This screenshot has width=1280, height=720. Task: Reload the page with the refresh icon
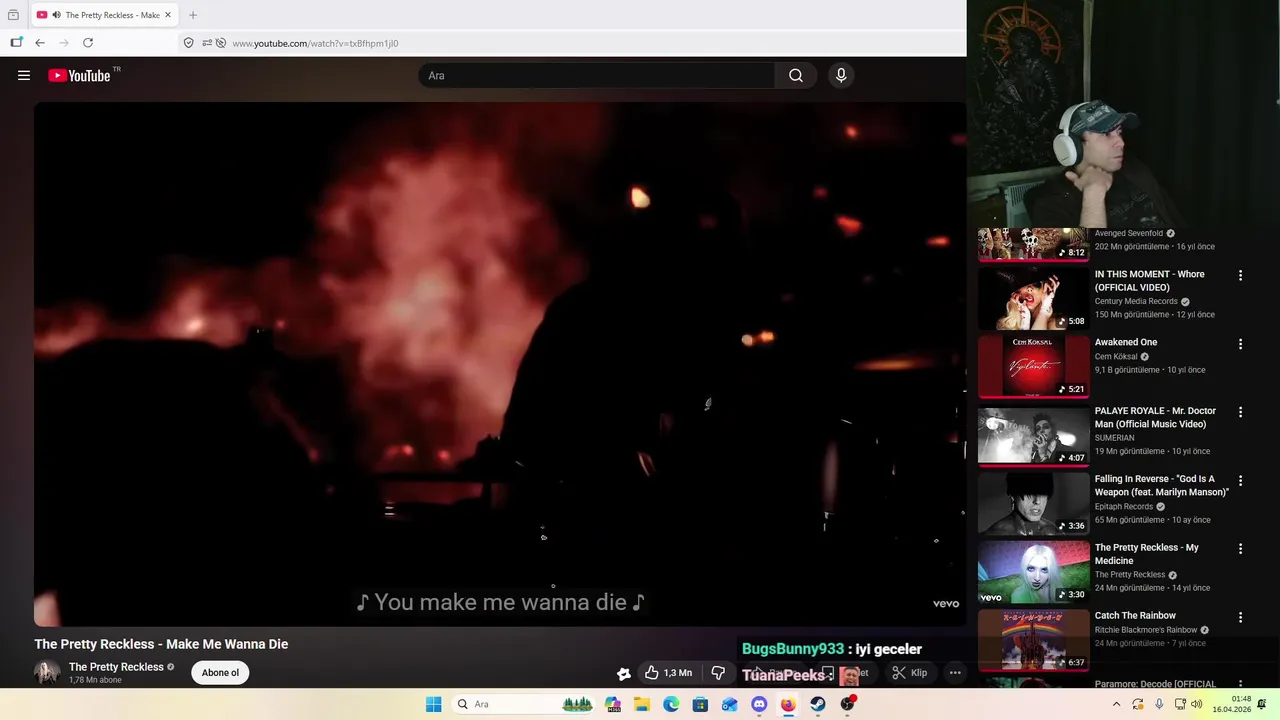88,43
